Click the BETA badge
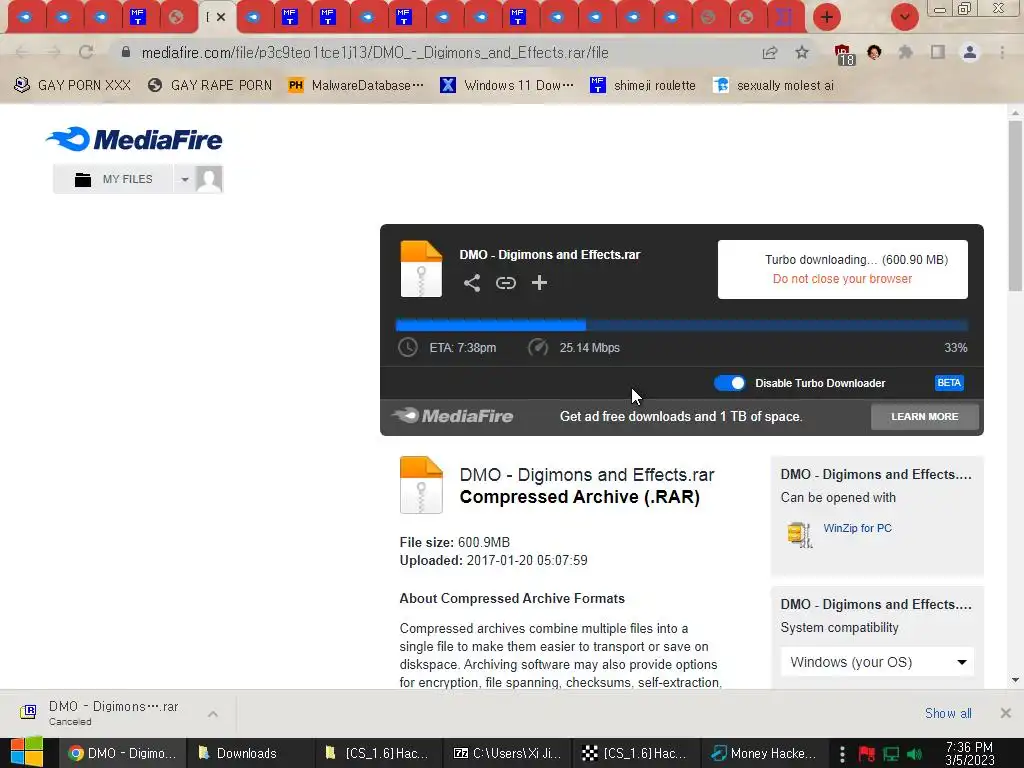 point(949,383)
